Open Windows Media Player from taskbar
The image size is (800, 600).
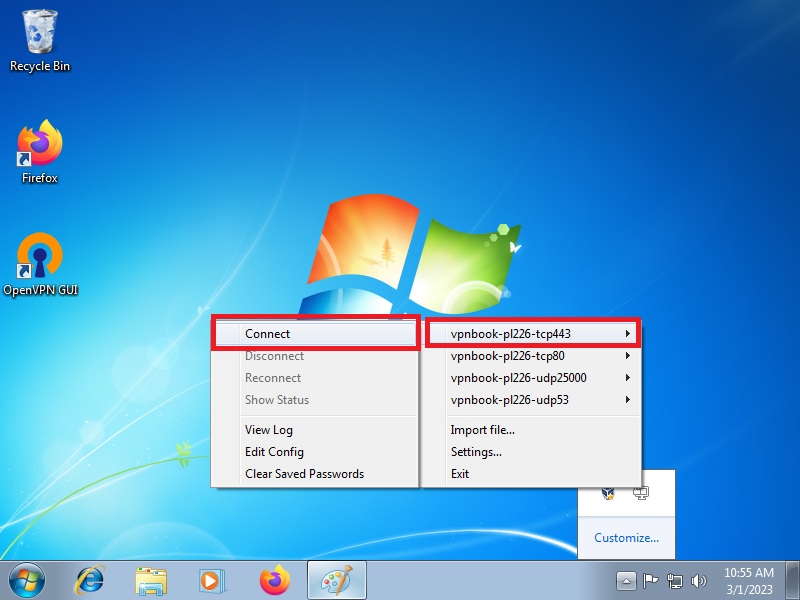(212, 580)
